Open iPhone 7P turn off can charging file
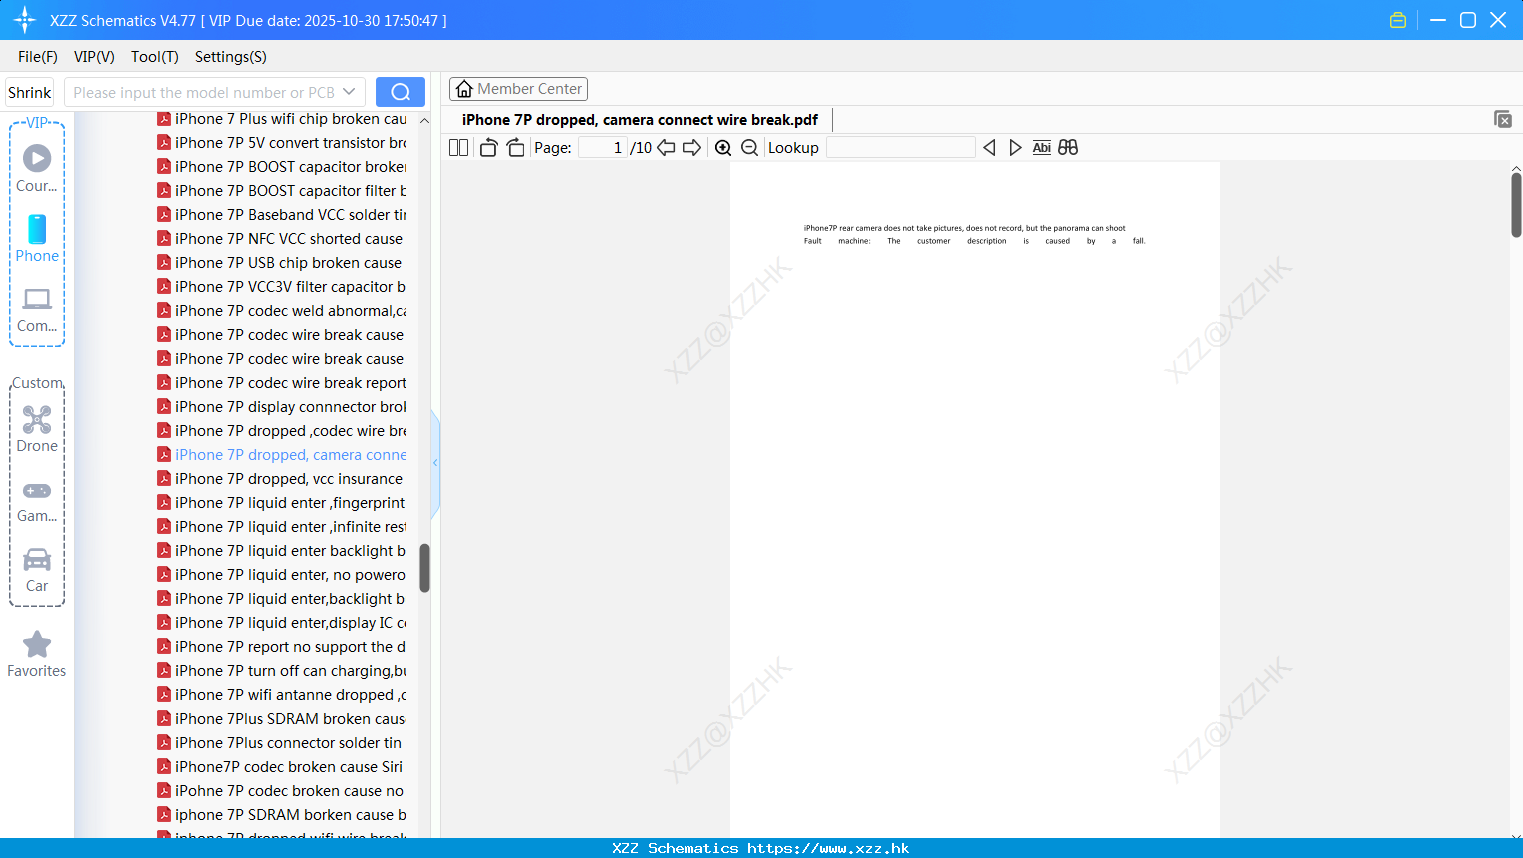 281,671
